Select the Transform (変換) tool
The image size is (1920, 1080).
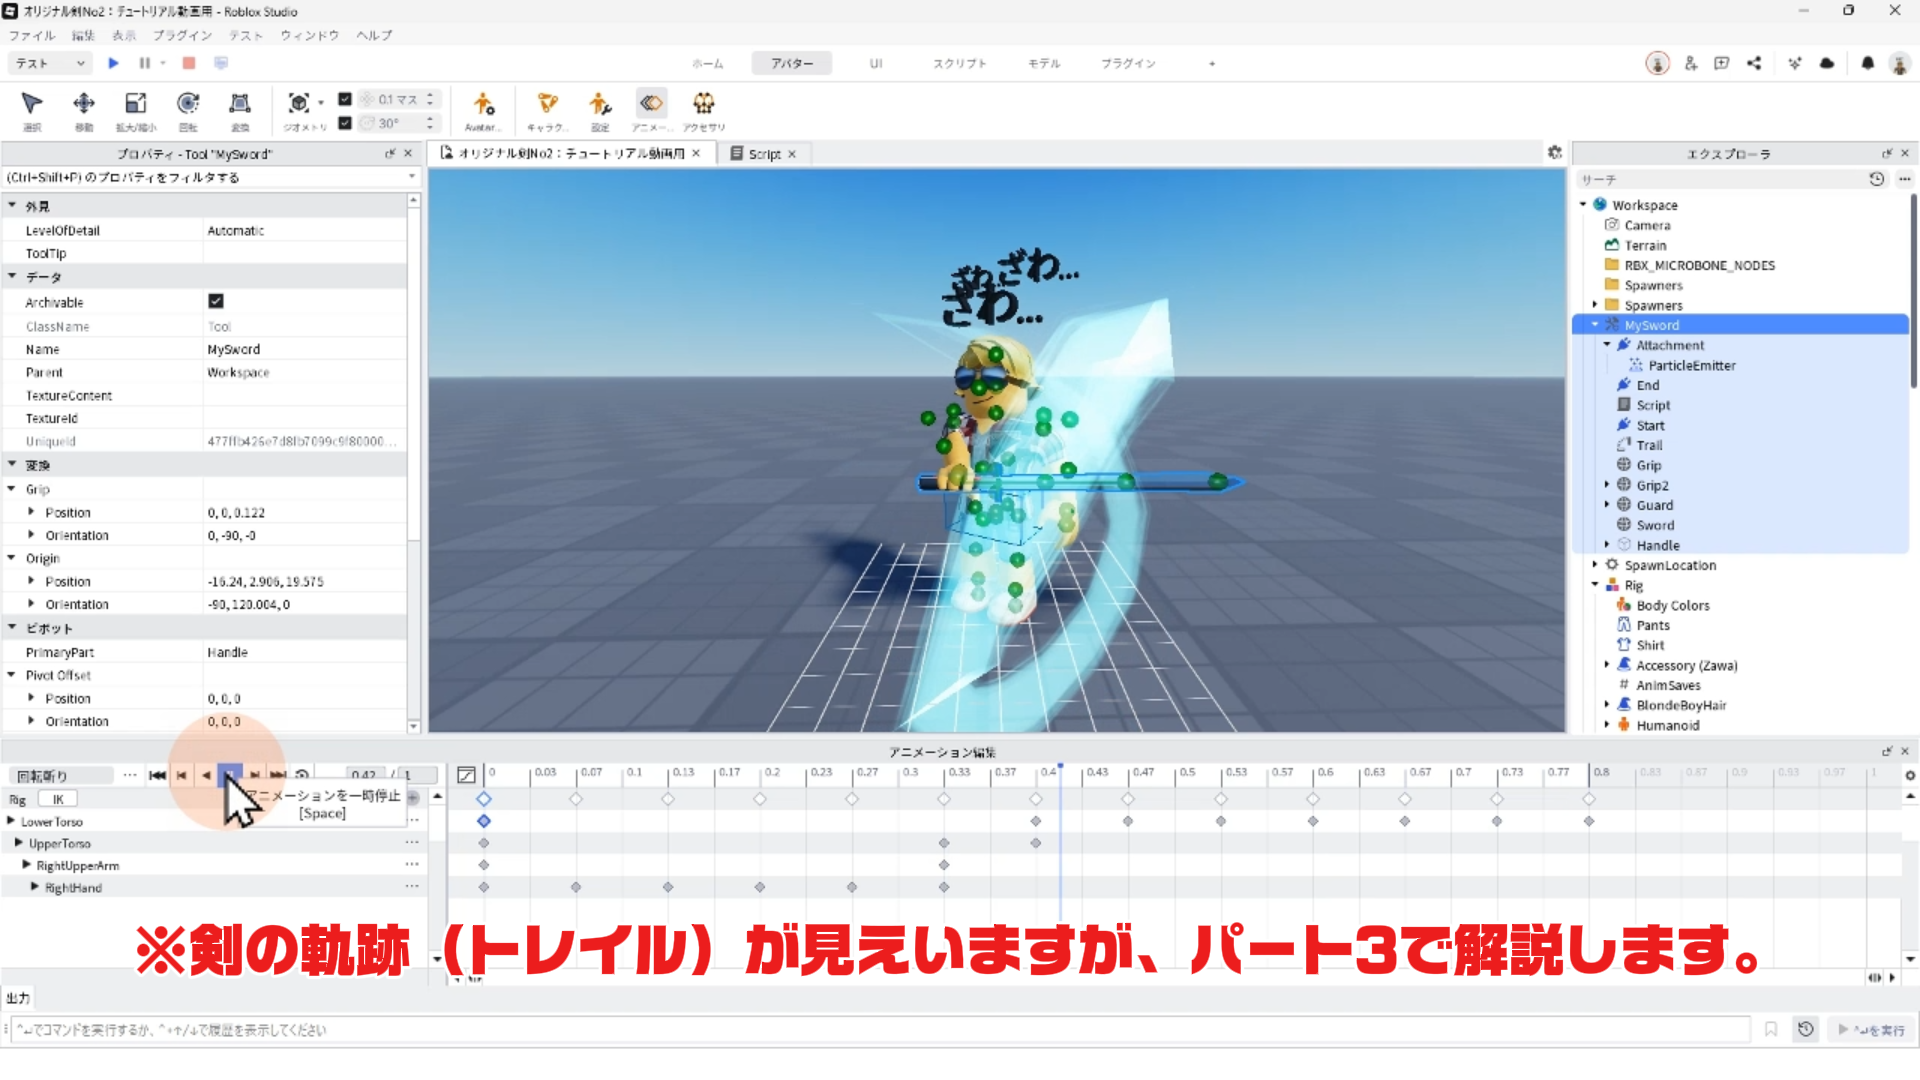tap(240, 104)
